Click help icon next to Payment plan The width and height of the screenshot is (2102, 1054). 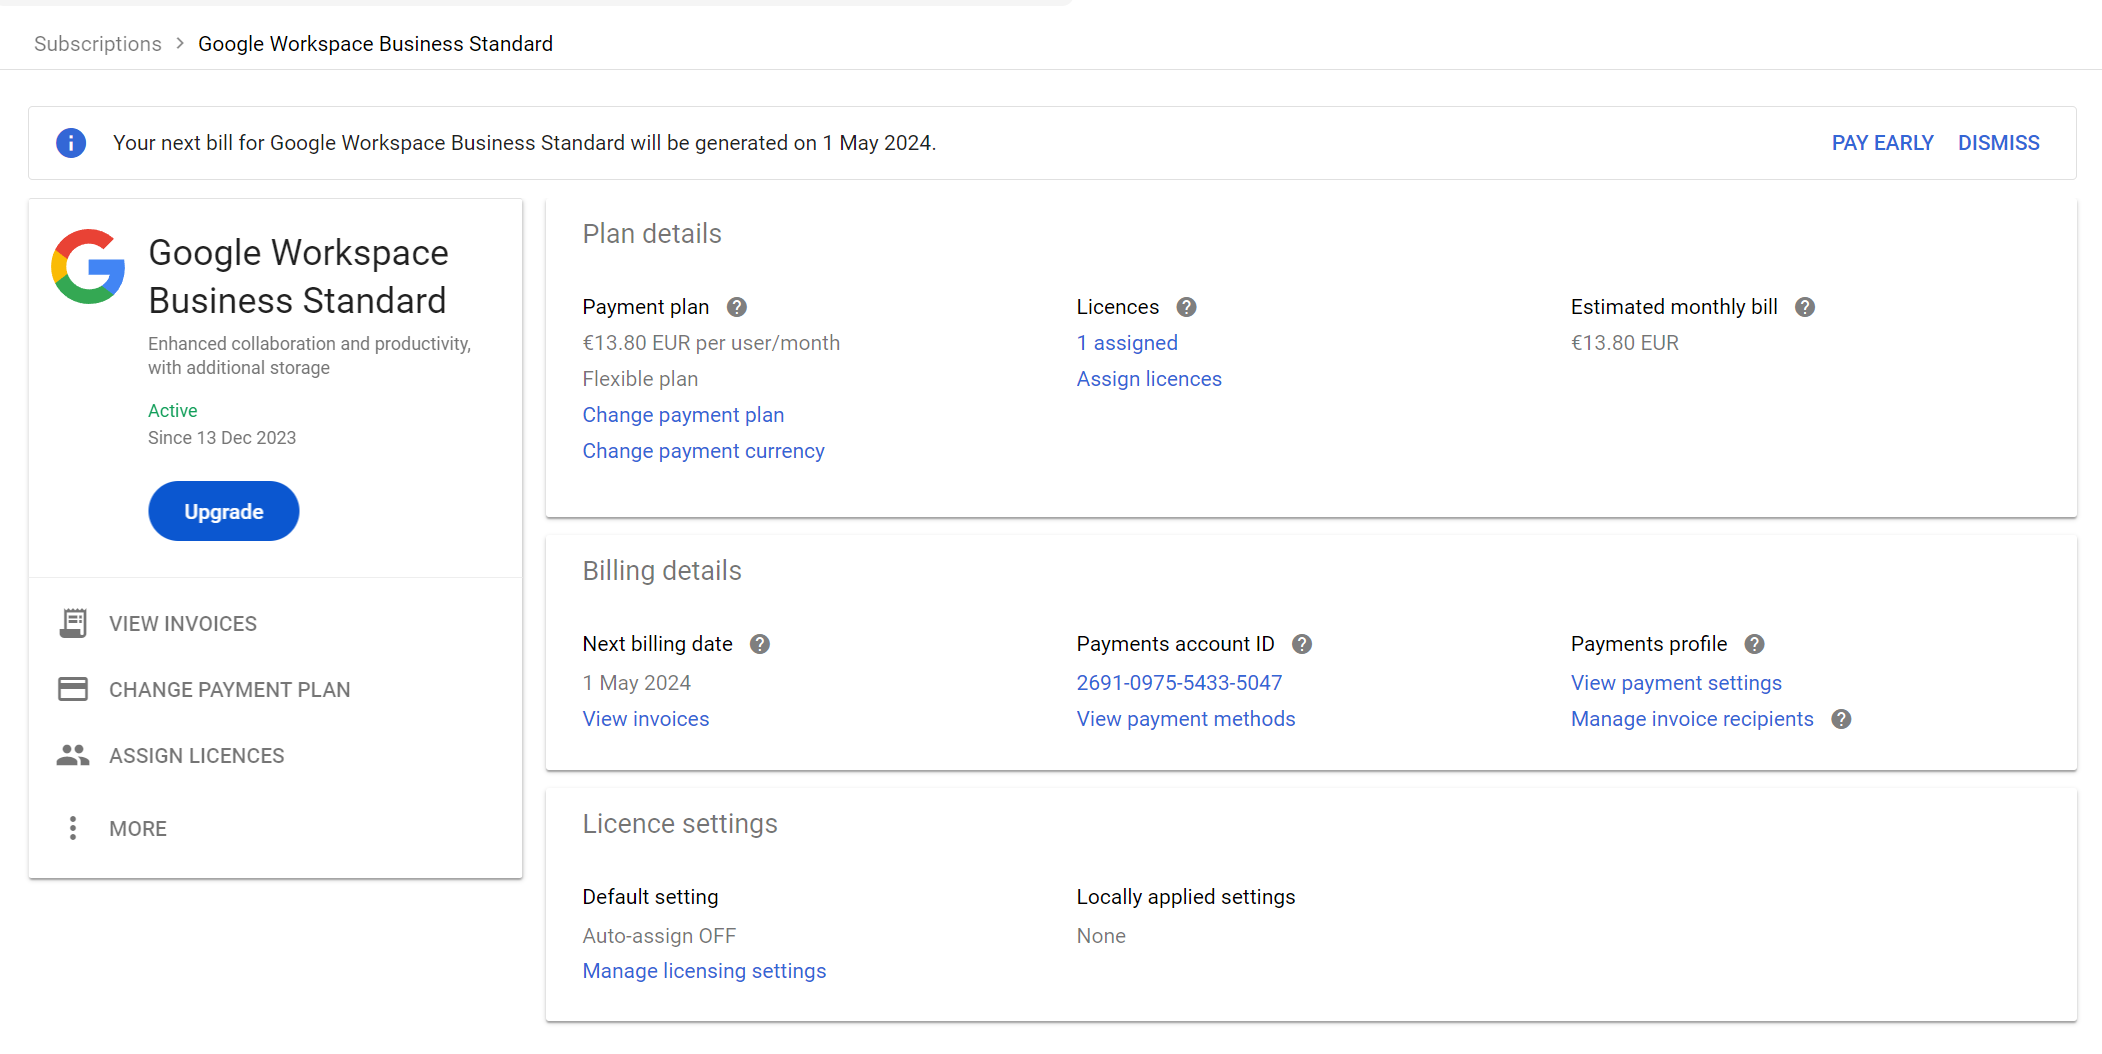pos(737,307)
